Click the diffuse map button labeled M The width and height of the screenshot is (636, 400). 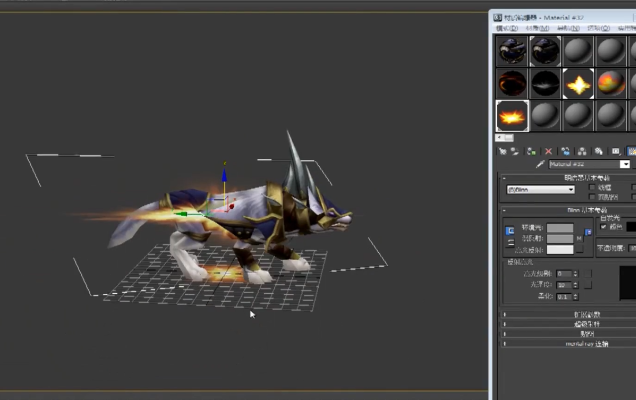click(x=578, y=238)
